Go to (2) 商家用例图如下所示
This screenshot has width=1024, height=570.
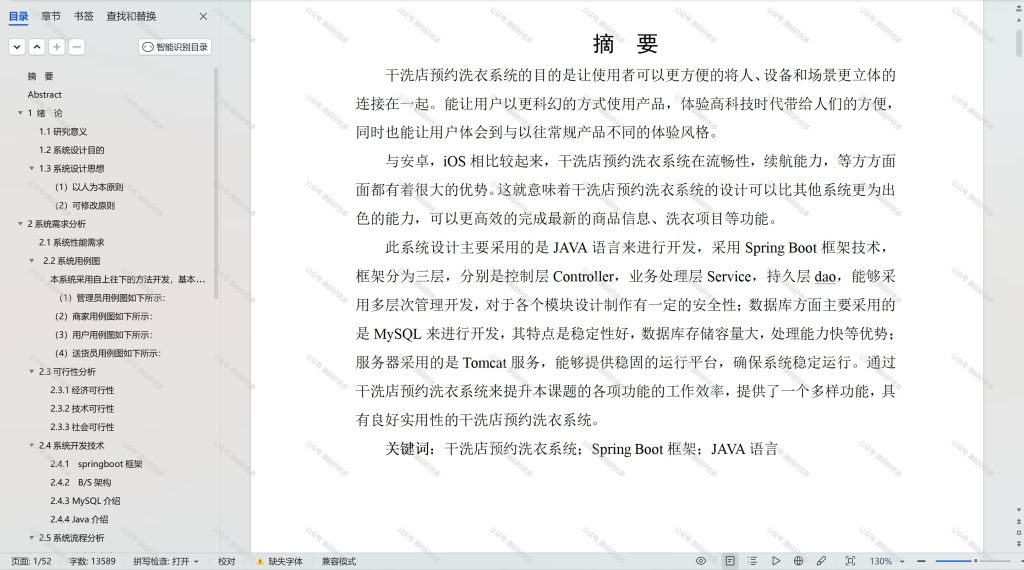[x=103, y=316]
